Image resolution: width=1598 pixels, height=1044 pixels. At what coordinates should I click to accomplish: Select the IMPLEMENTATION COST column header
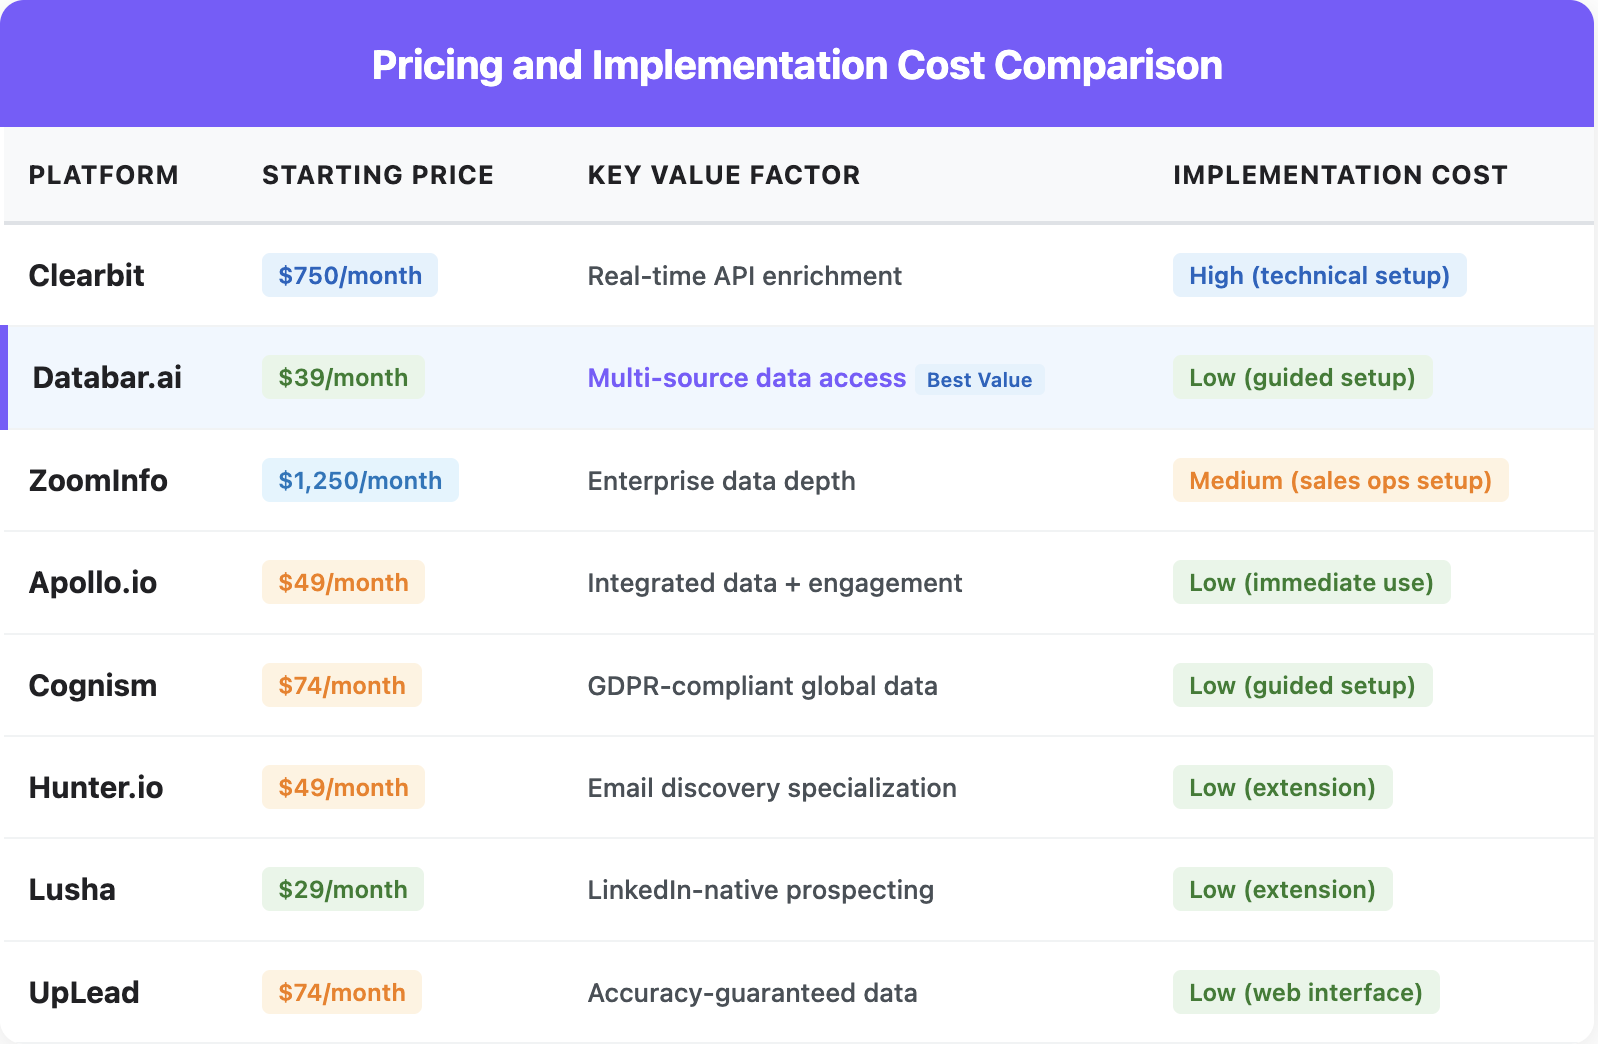coord(1340,175)
